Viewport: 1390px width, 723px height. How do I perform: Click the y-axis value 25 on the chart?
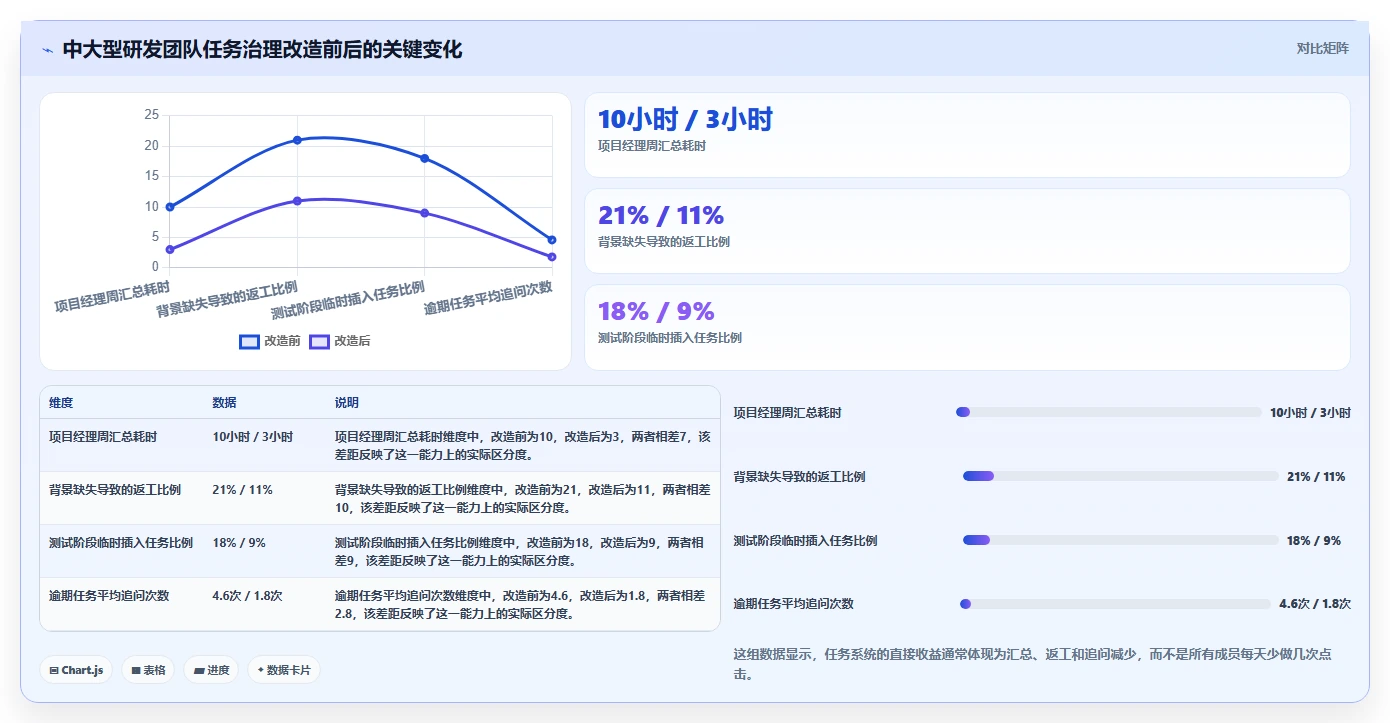coord(151,115)
